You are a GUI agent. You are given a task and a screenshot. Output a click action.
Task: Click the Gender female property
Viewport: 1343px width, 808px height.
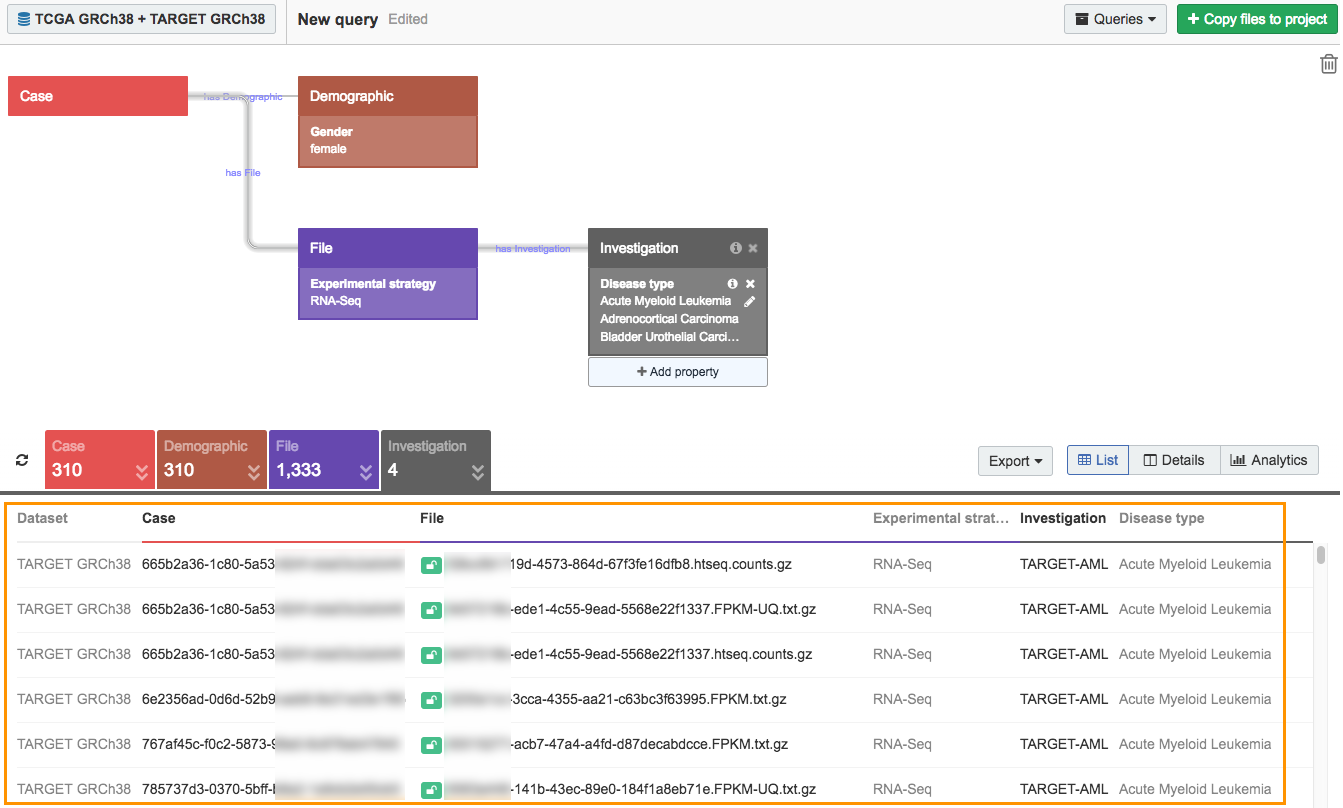coord(388,141)
